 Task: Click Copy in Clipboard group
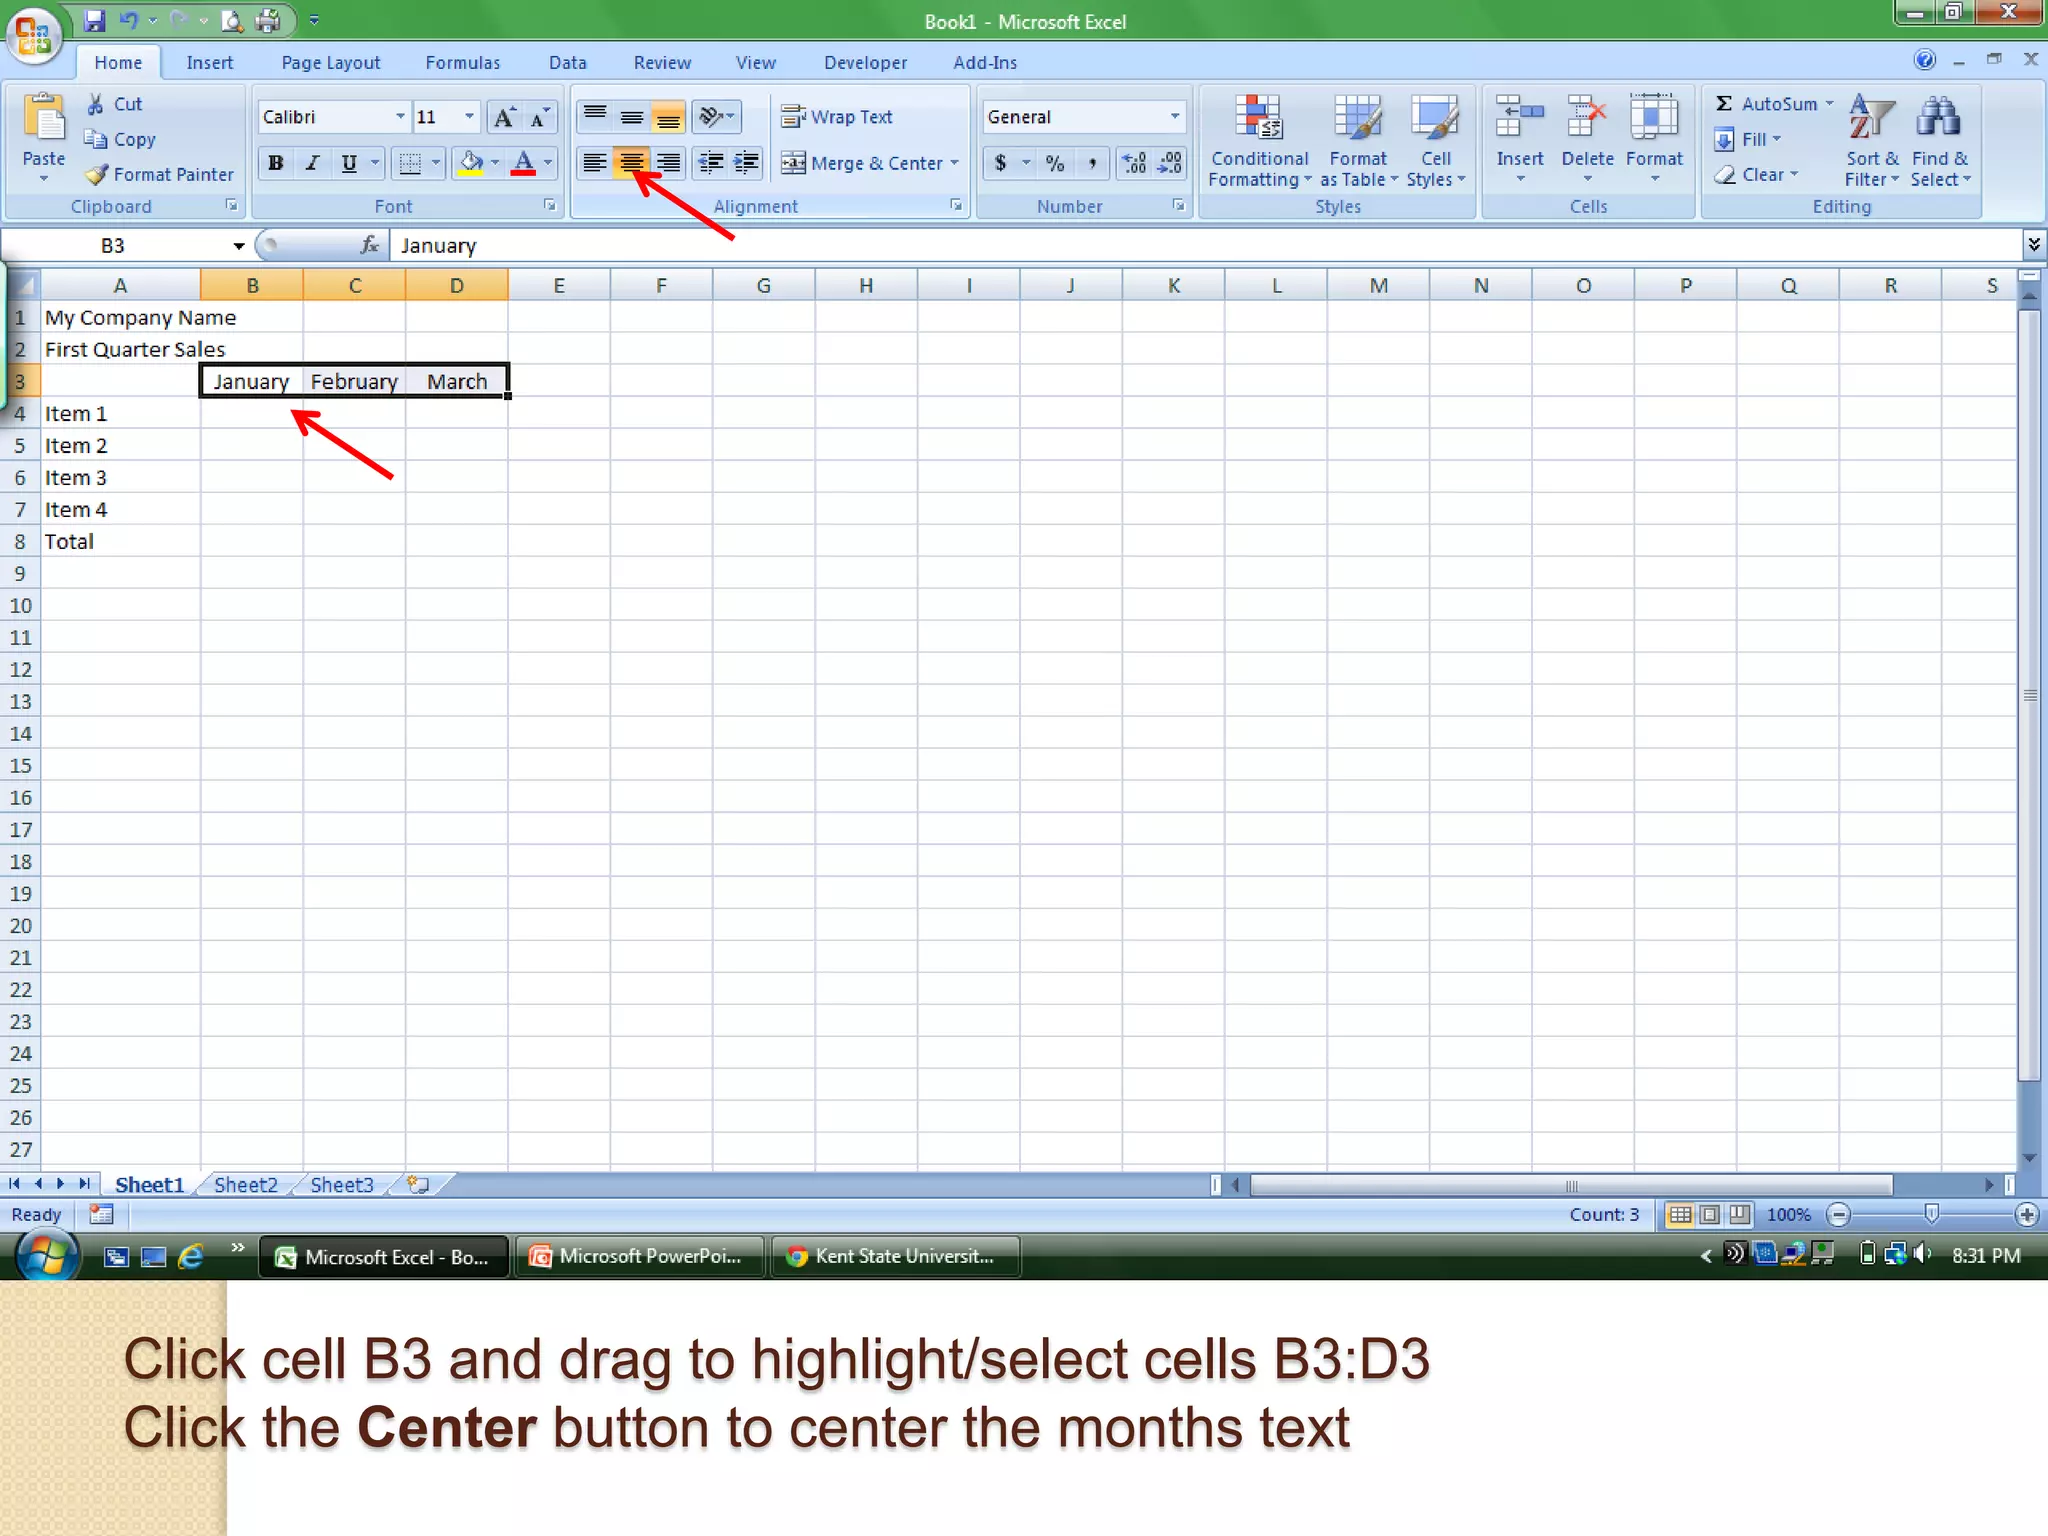click(x=120, y=139)
